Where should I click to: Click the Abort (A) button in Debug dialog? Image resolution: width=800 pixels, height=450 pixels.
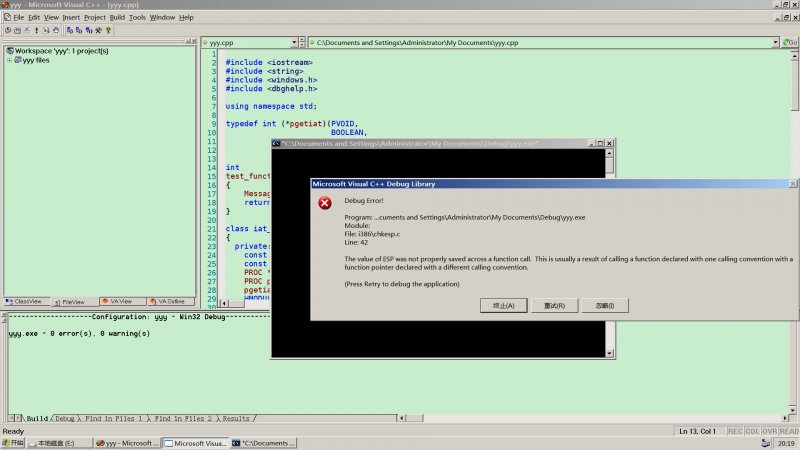[x=504, y=306]
